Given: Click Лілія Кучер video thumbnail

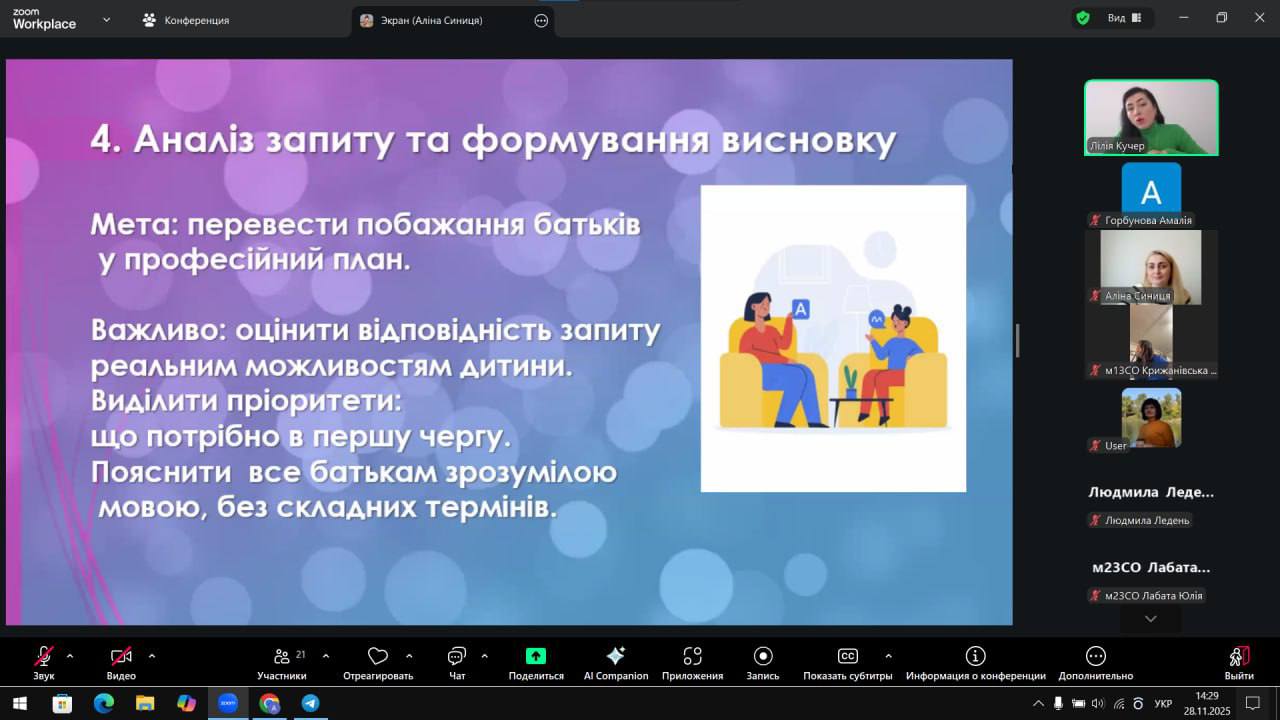Looking at the screenshot, I should point(1151,117).
